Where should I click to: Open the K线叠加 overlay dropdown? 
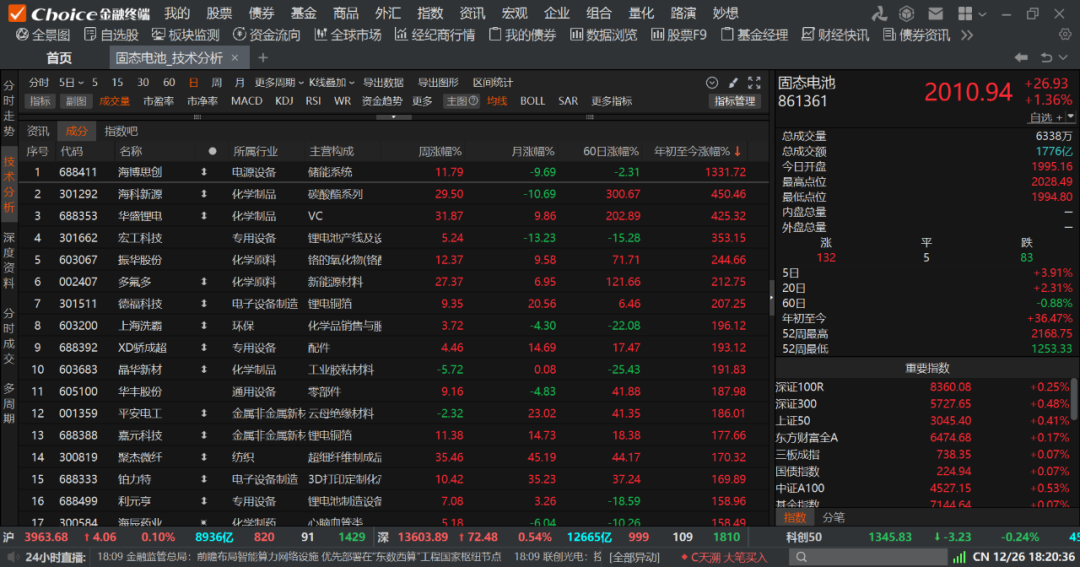pos(332,83)
